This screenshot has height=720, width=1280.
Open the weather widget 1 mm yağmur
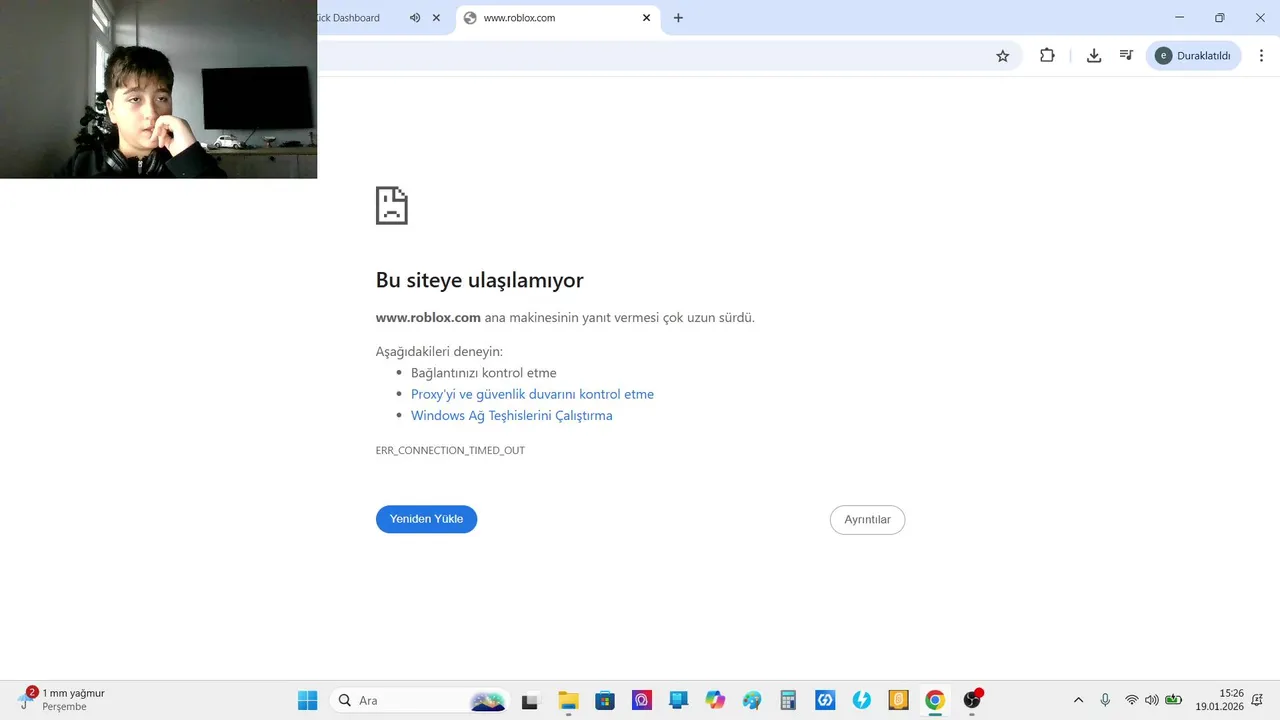[62, 699]
